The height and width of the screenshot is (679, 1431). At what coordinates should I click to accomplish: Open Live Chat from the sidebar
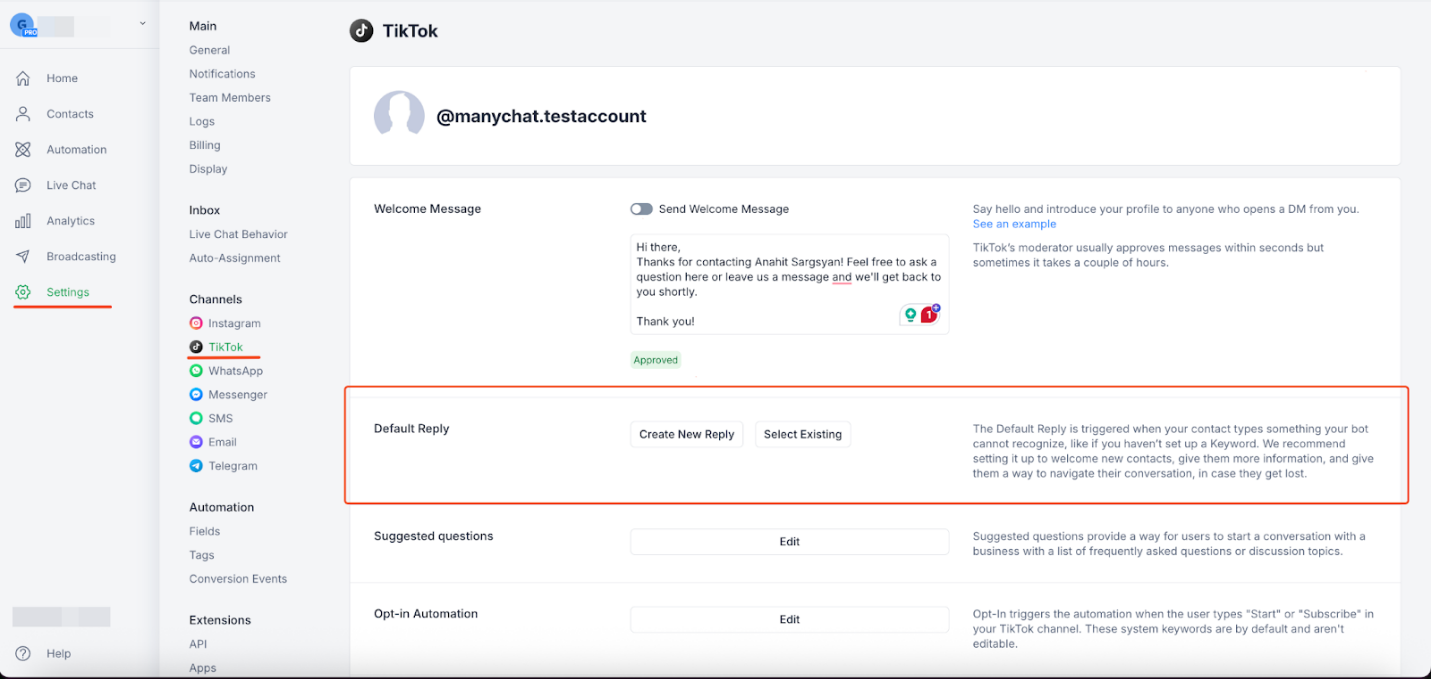(x=70, y=185)
